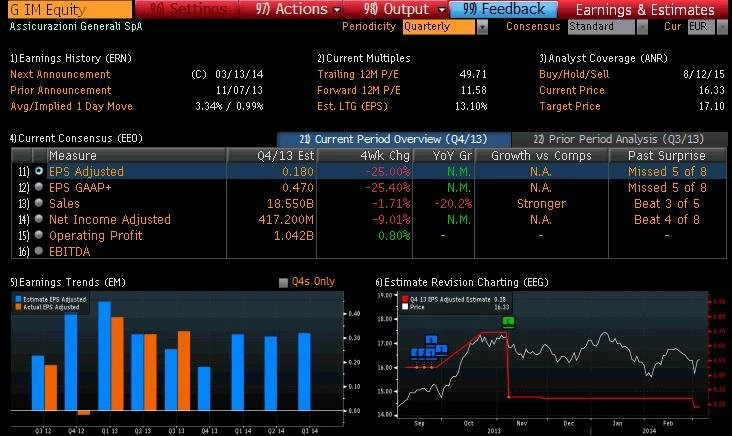Click the Q3 13 orange actual bar
The image size is (732, 436).
(184, 371)
